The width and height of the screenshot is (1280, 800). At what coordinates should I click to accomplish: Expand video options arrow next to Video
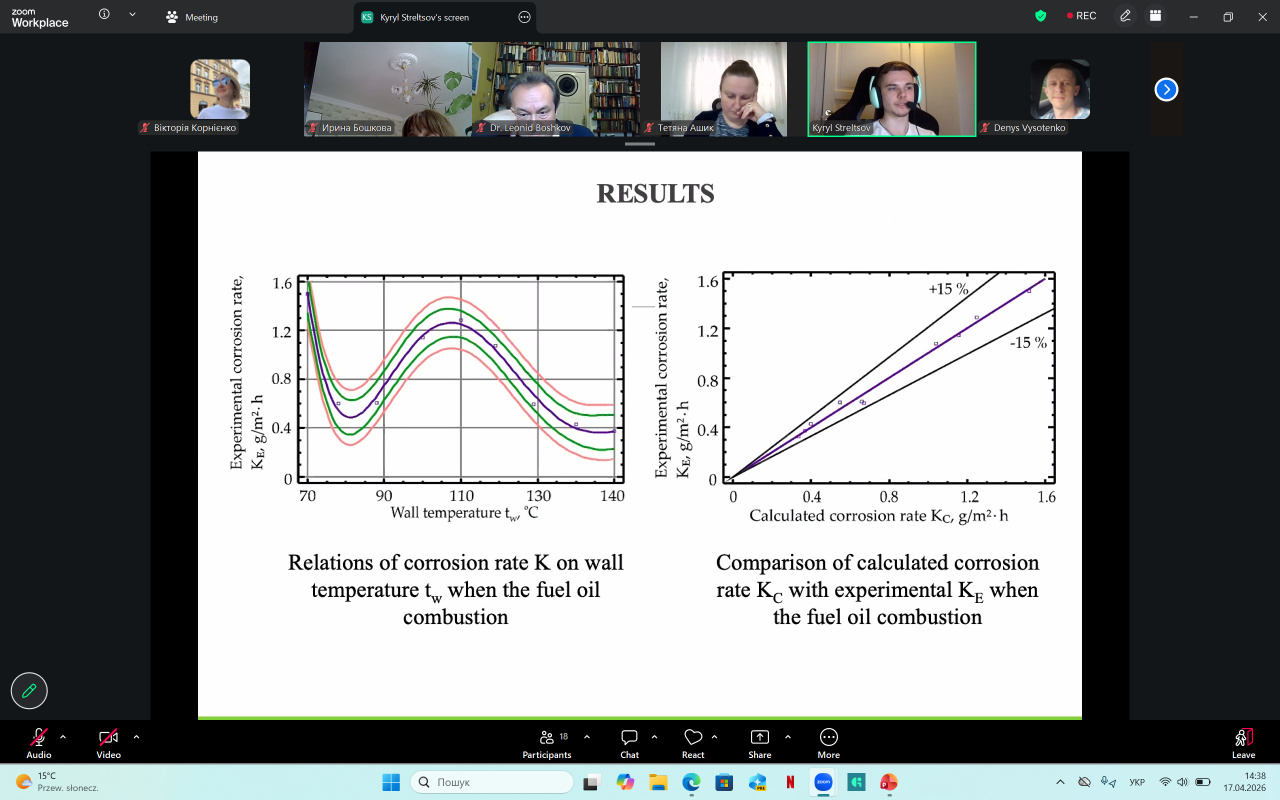click(x=136, y=737)
